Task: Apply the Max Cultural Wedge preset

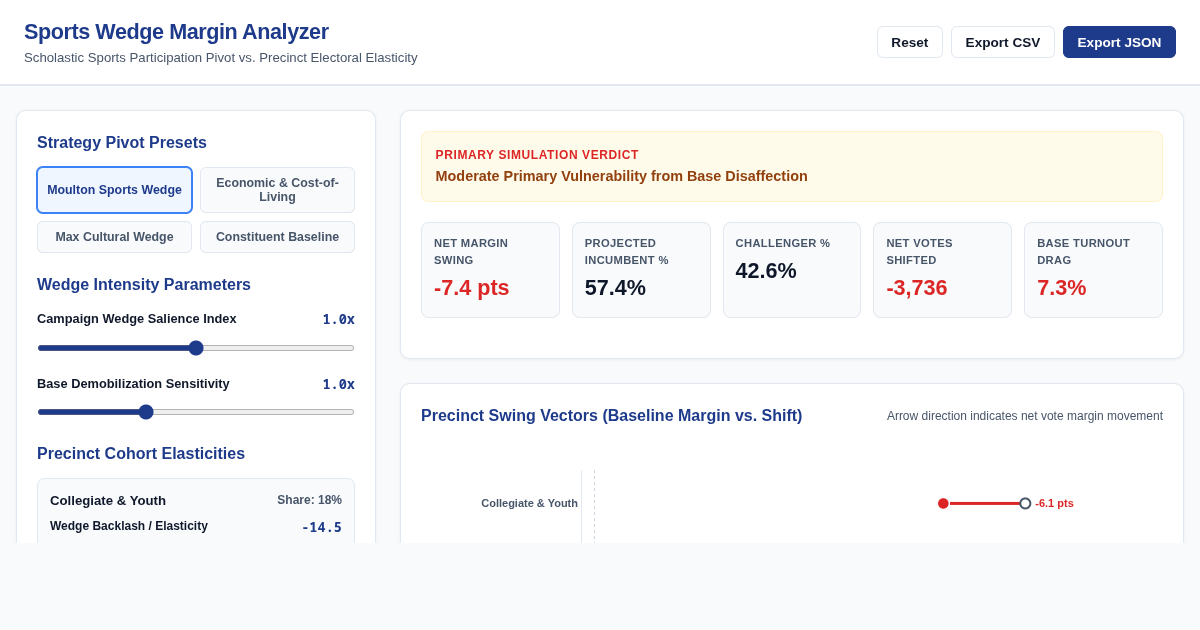Action: pyautogui.click(x=114, y=237)
